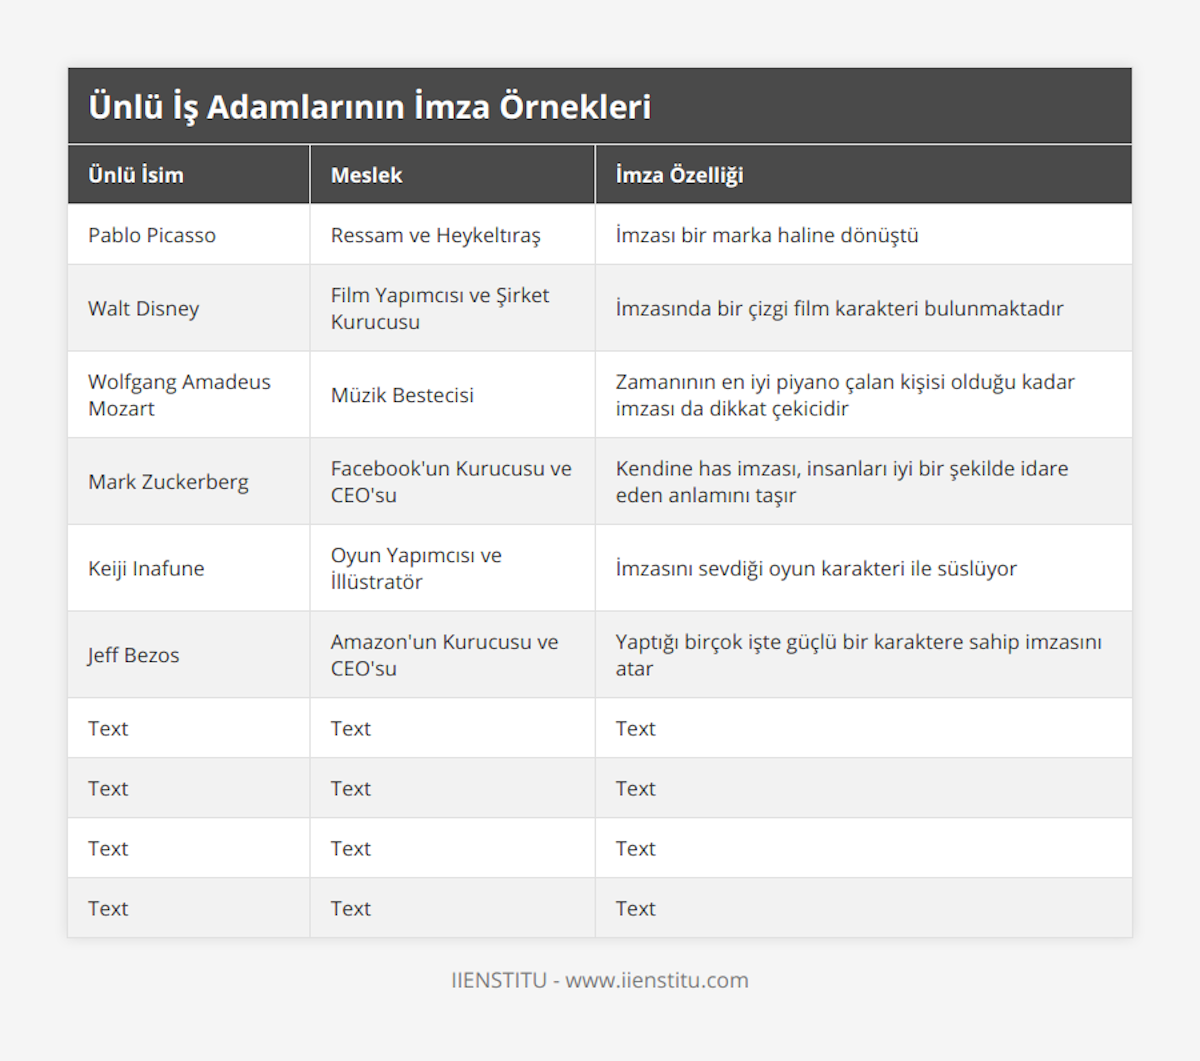Click the 'Müzik Bestecisi' cell
Viewport: 1200px width, 1061px height.
click(402, 395)
